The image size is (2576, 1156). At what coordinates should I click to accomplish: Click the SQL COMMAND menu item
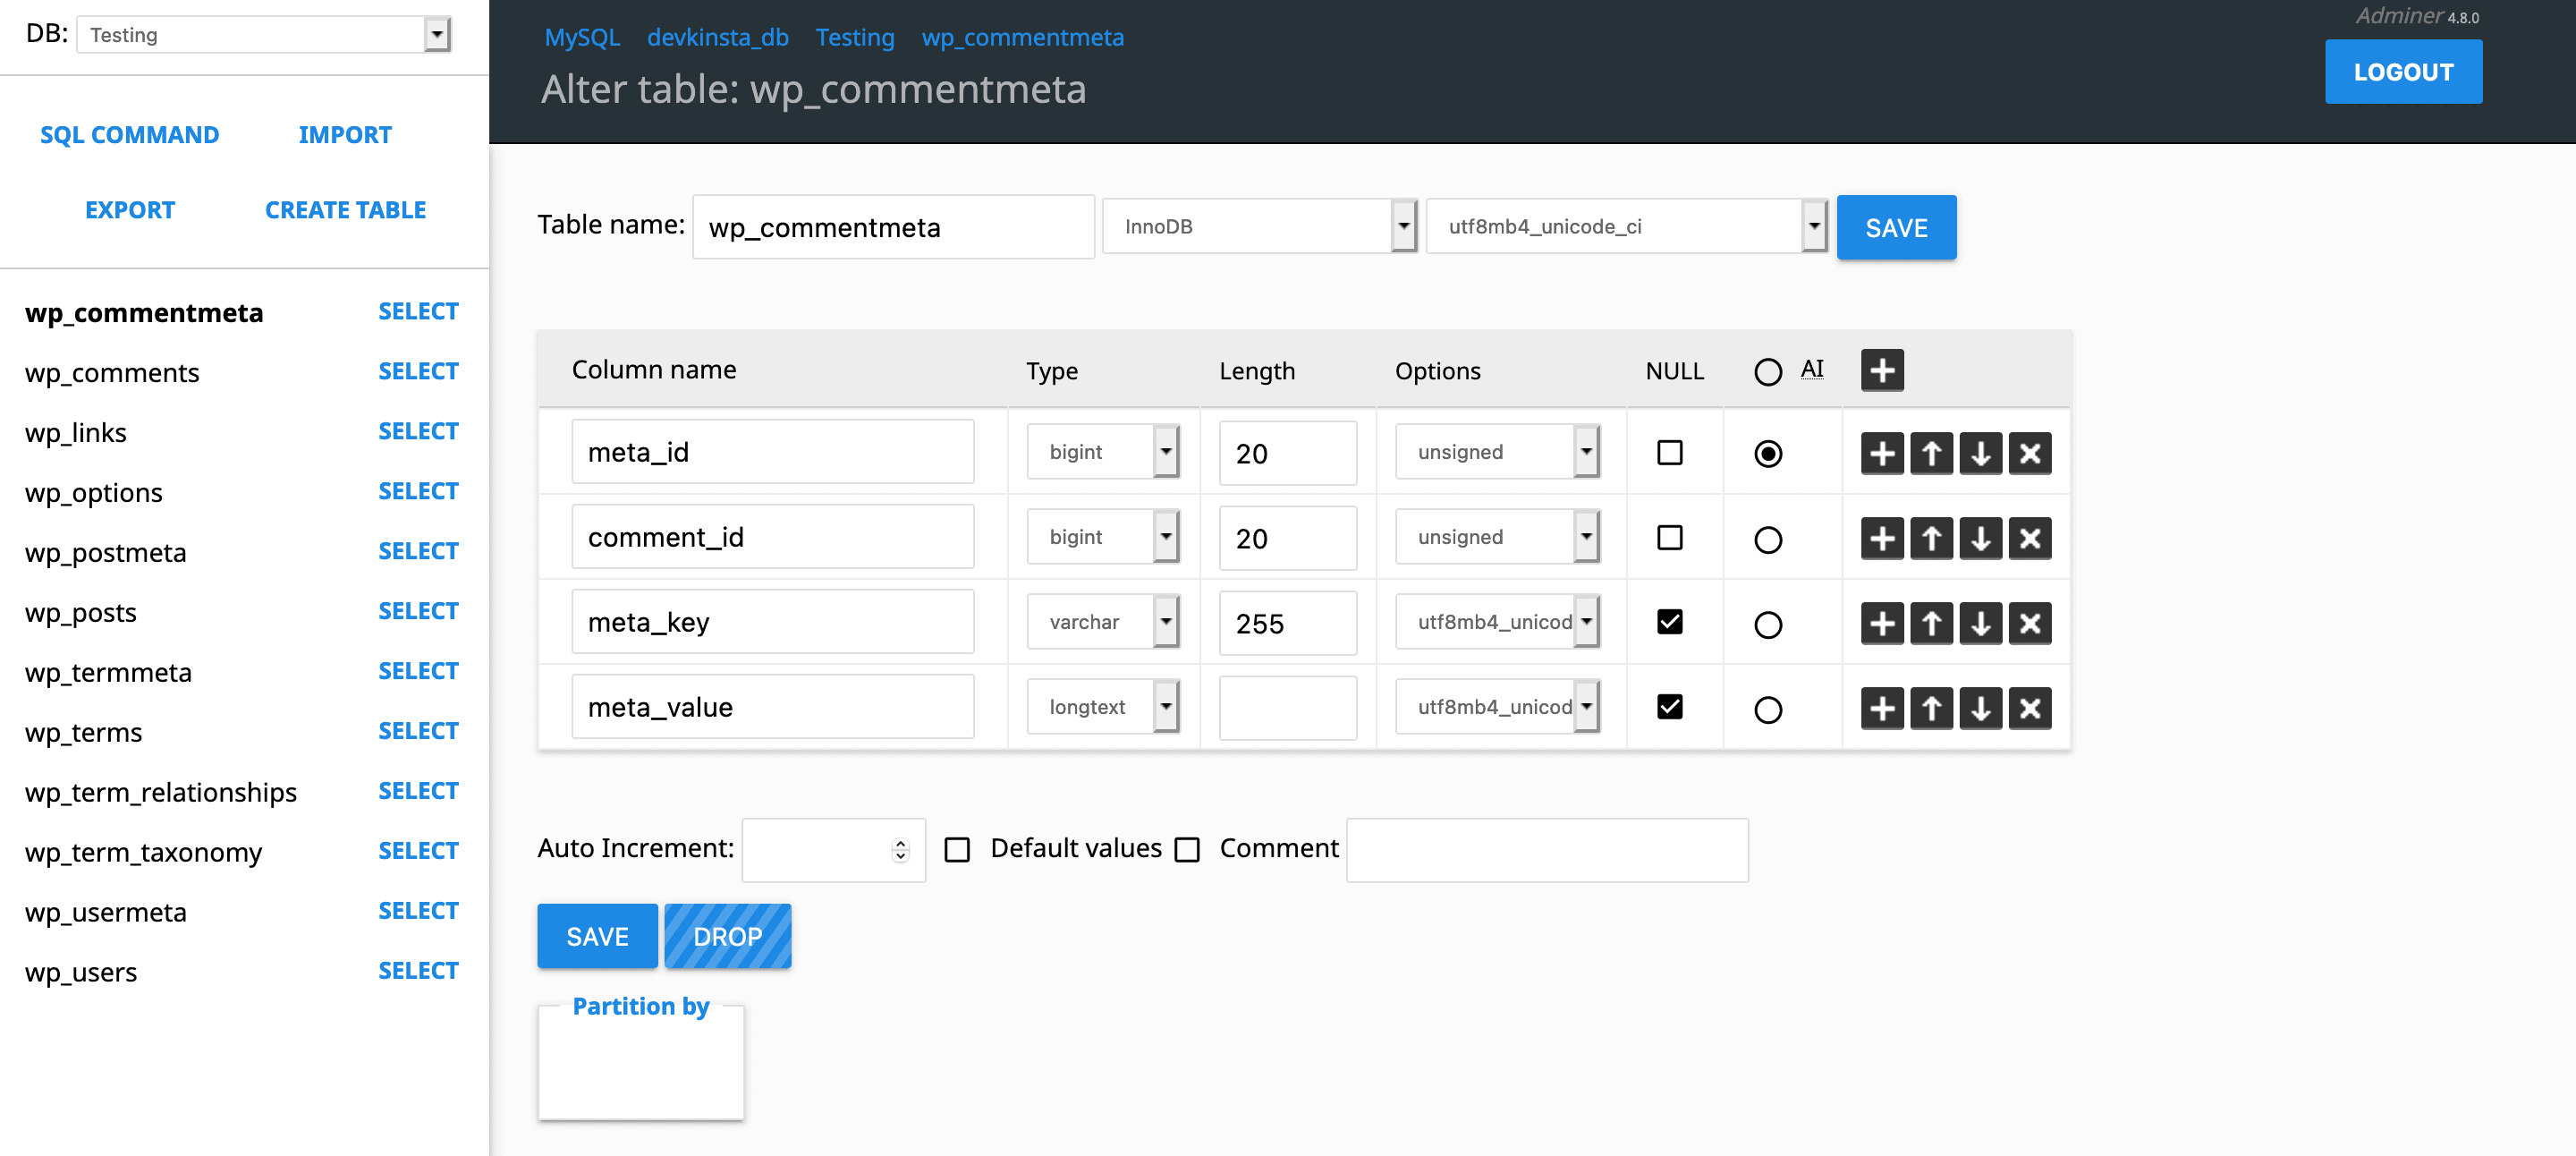click(128, 135)
